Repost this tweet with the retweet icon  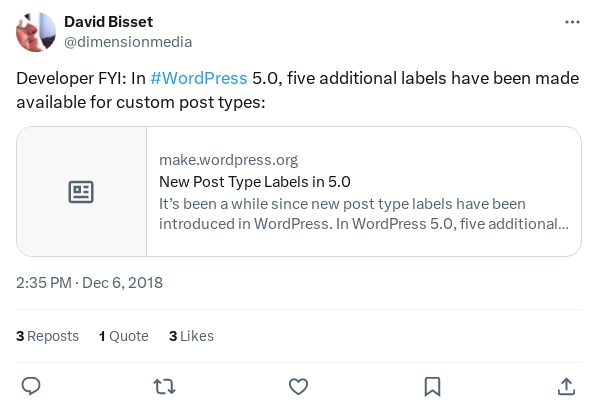coord(164,386)
